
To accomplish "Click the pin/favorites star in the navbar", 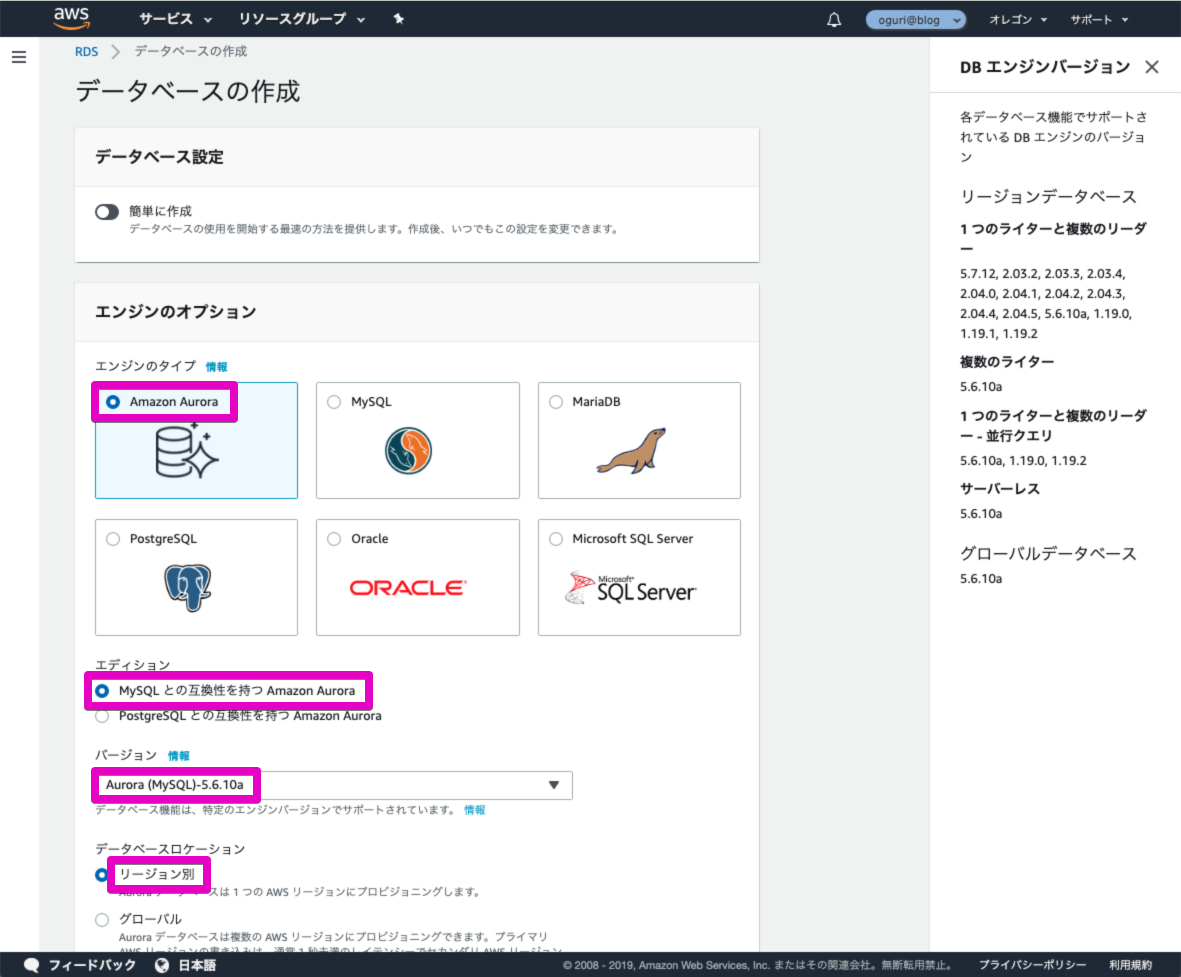I will 398,18.
